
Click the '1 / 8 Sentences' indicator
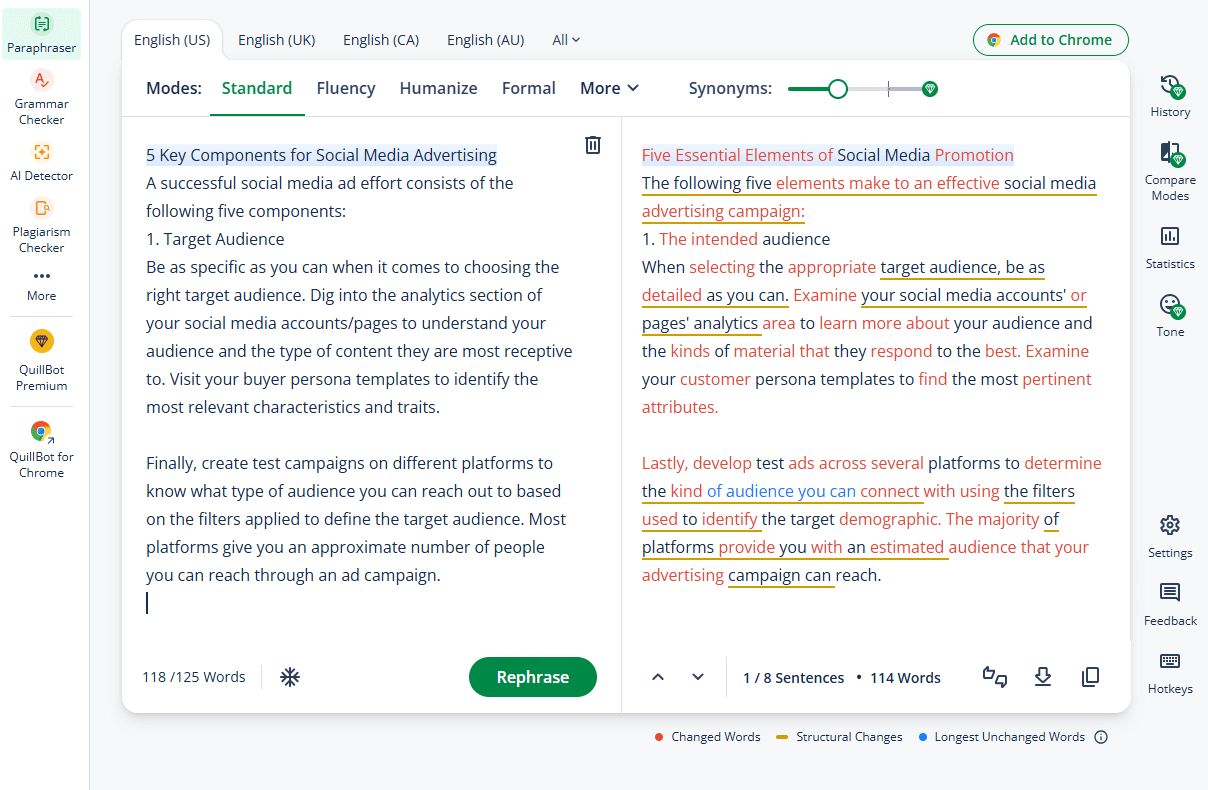(x=794, y=678)
